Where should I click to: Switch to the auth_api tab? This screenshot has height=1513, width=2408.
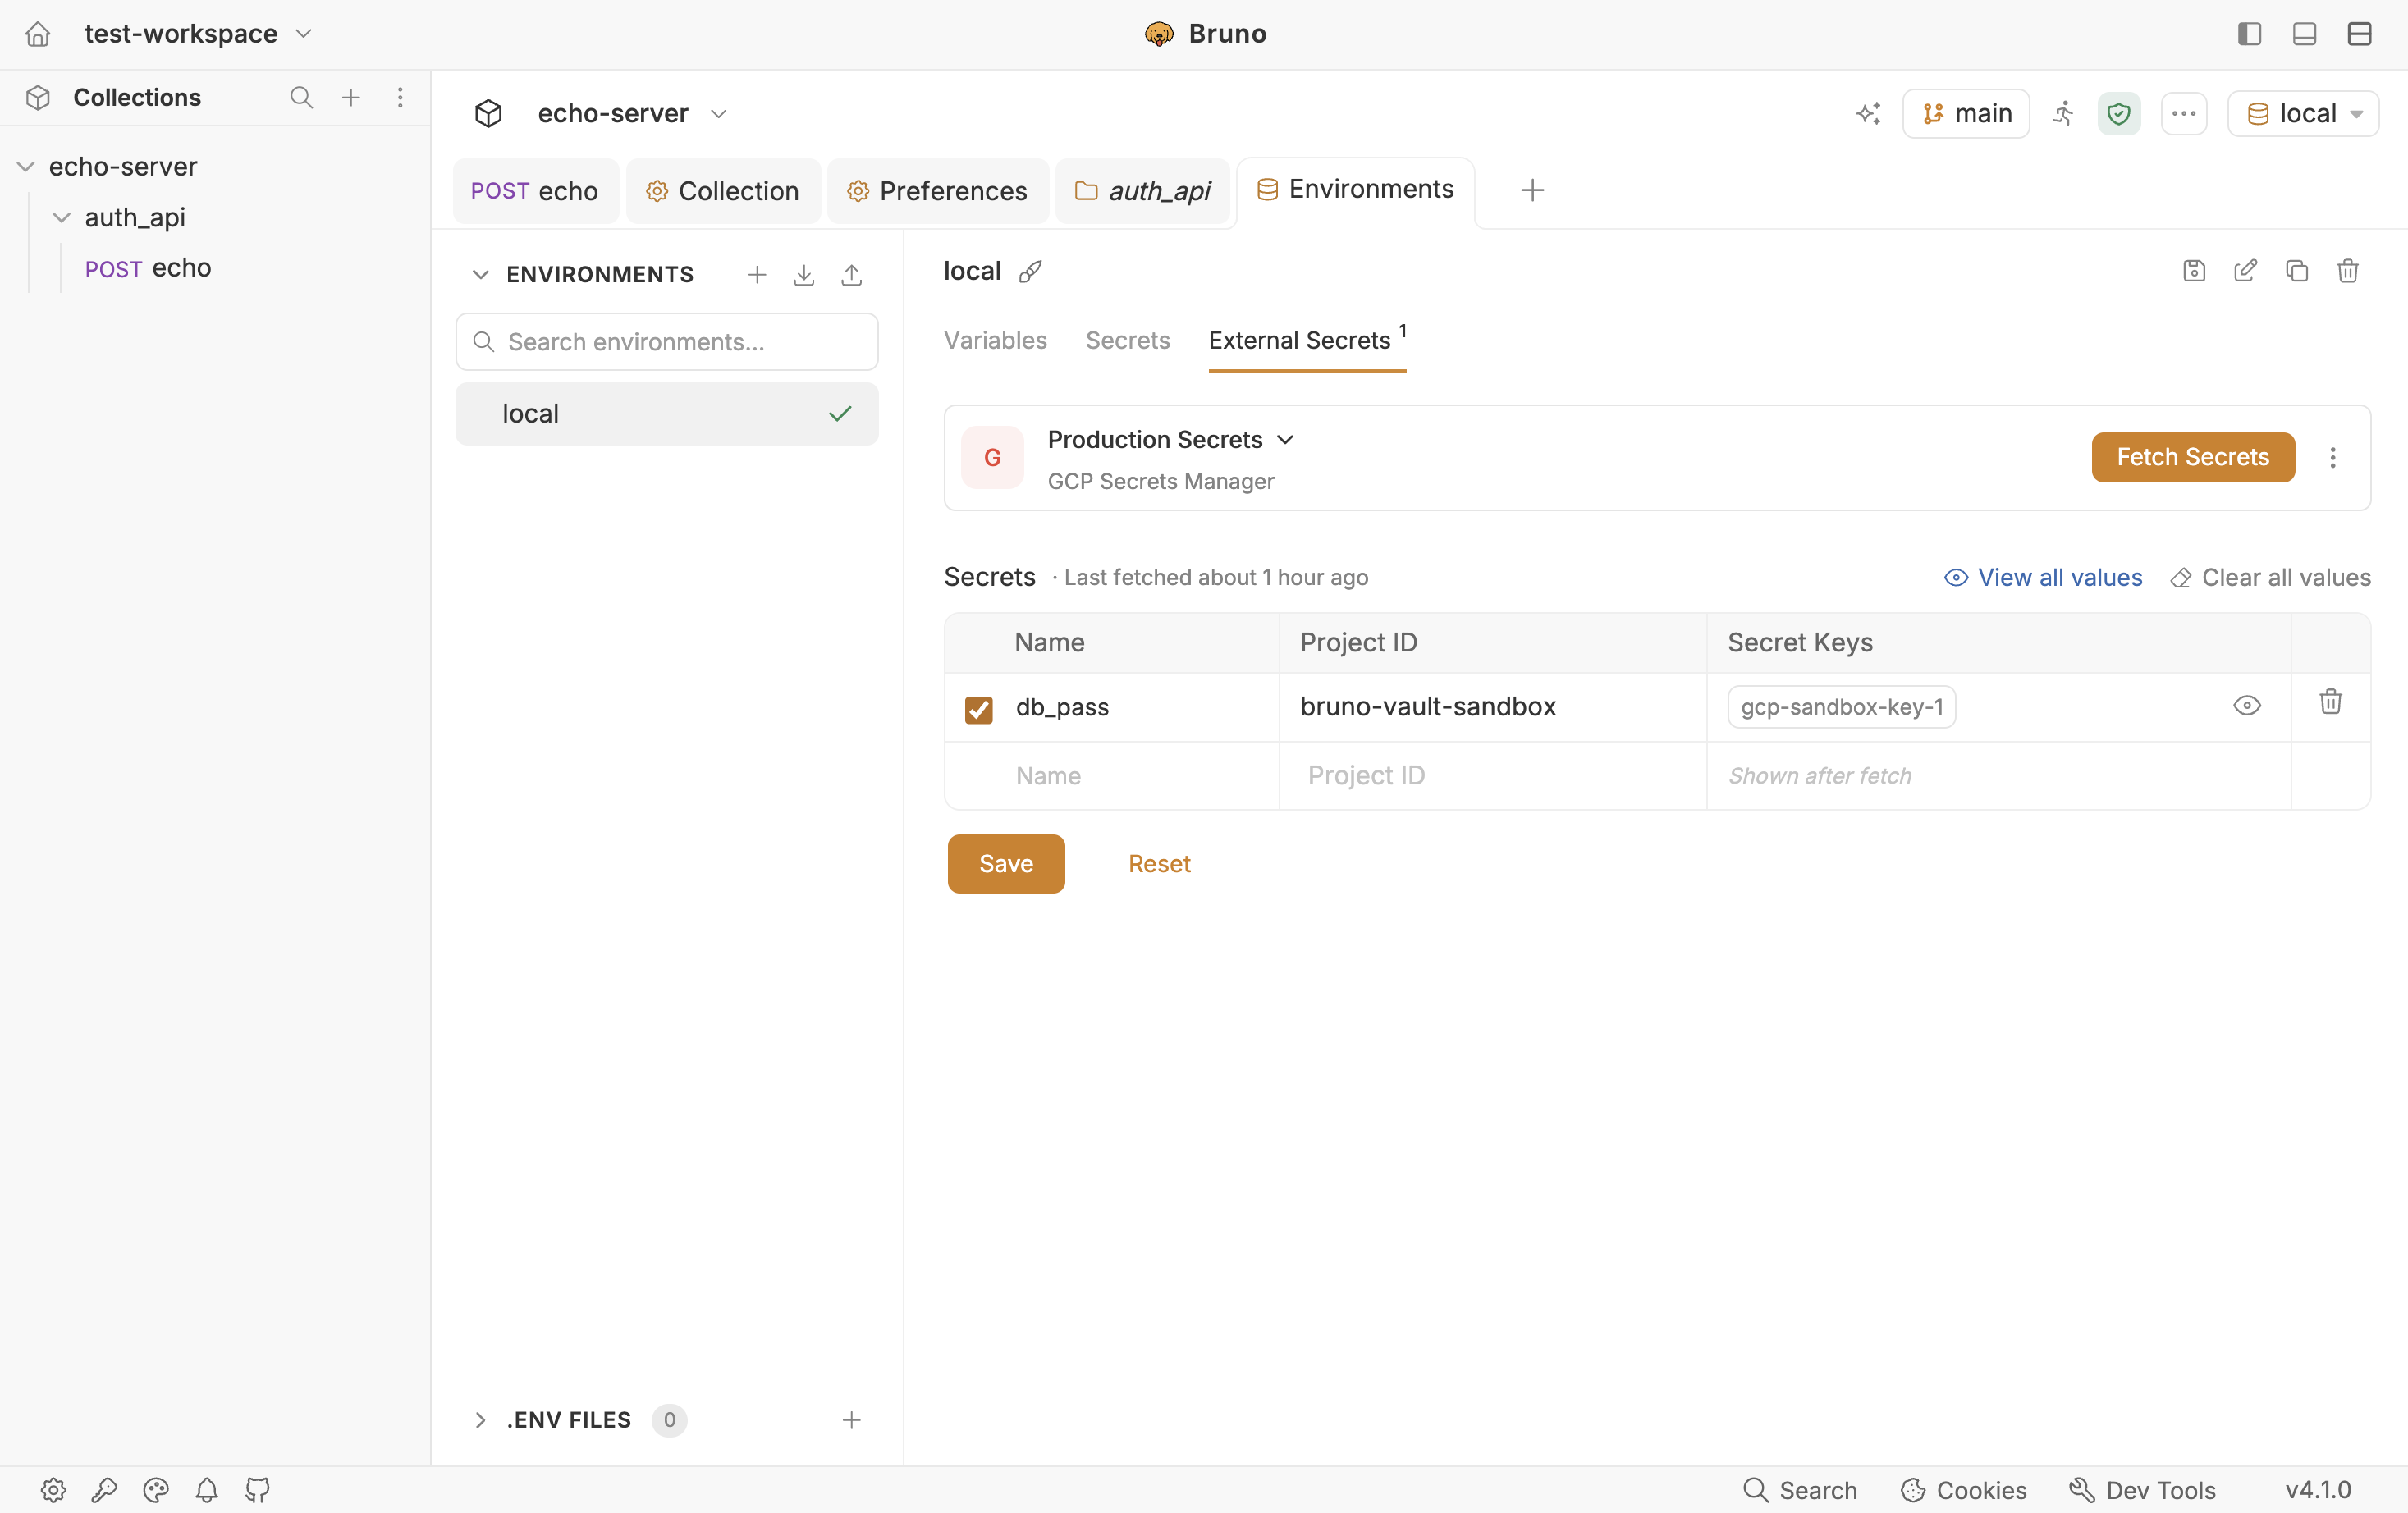(x=1143, y=191)
